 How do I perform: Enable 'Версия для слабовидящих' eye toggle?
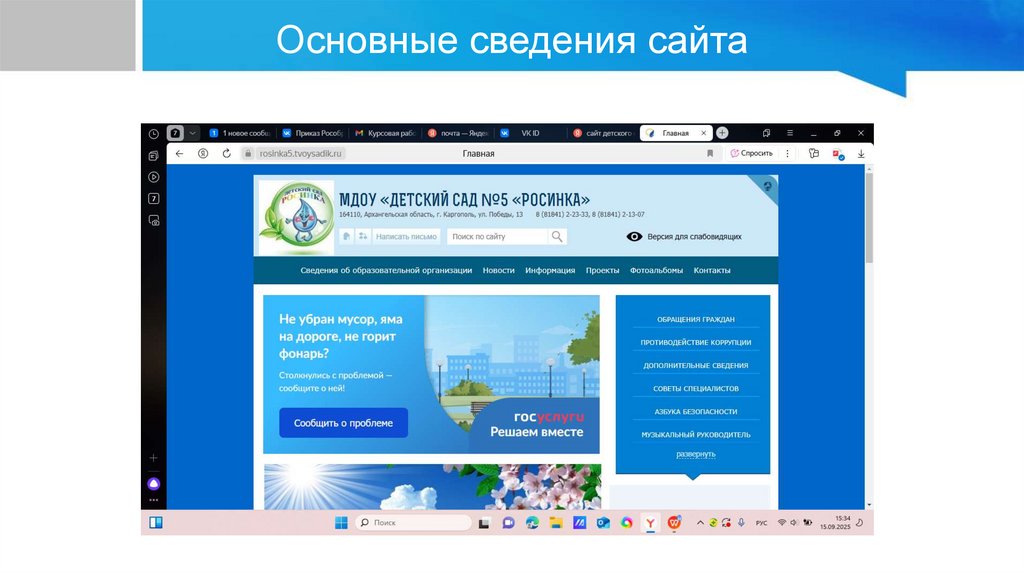(x=684, y=236)
